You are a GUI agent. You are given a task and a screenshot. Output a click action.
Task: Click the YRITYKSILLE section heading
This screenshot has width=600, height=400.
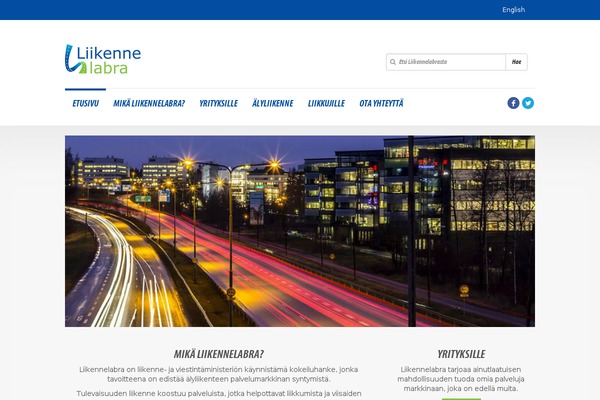point(461,354)
